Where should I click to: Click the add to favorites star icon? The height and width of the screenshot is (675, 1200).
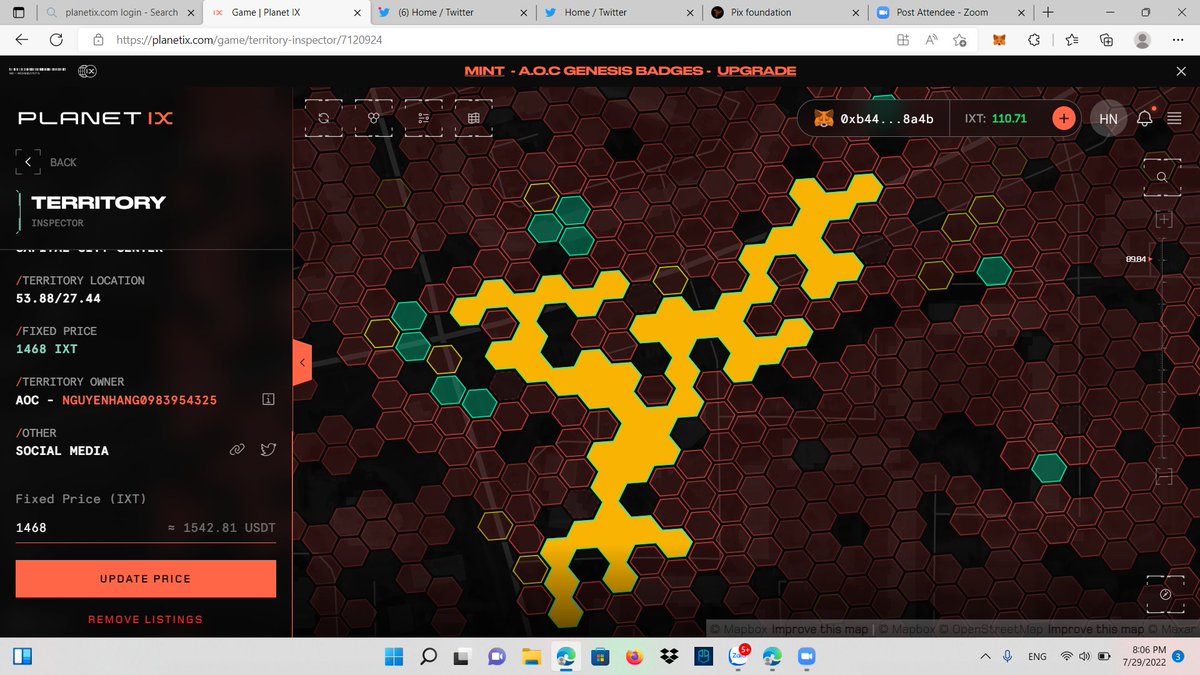click(960, 40)
